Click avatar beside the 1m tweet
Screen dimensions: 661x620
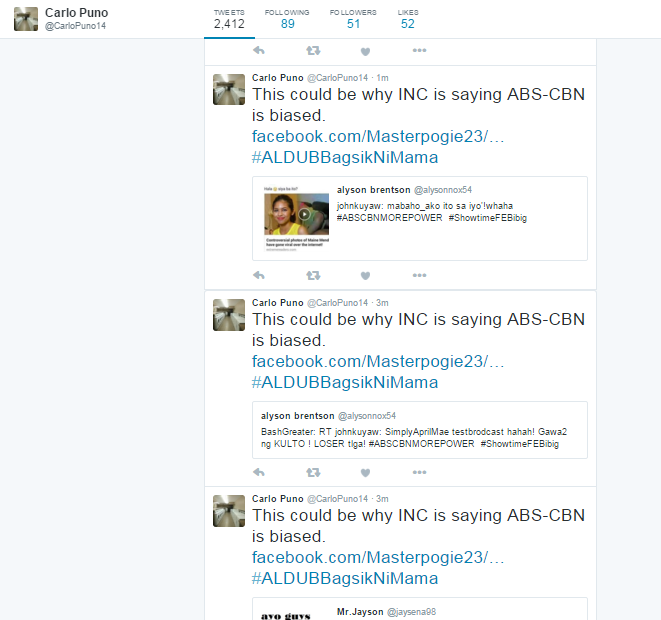229,89
